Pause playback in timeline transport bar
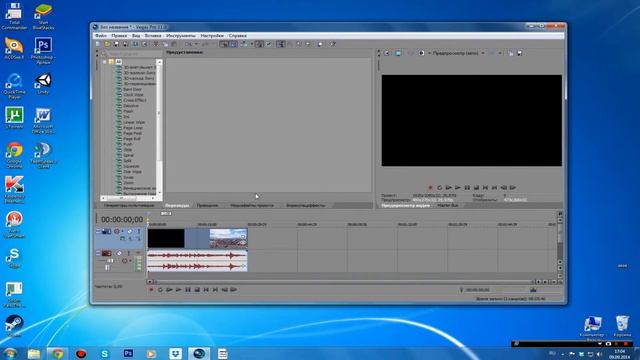The width and height of the screenshot is (640, 360). coord(188,290)
